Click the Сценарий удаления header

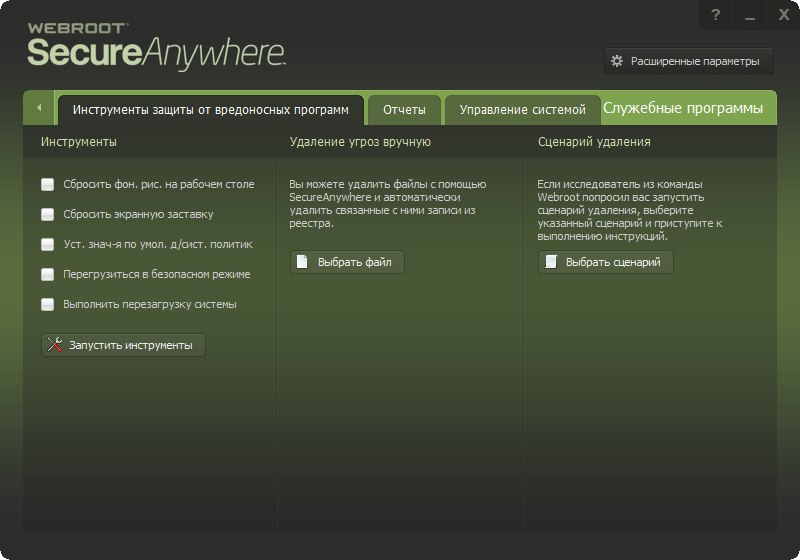click(x=594, y=142)
